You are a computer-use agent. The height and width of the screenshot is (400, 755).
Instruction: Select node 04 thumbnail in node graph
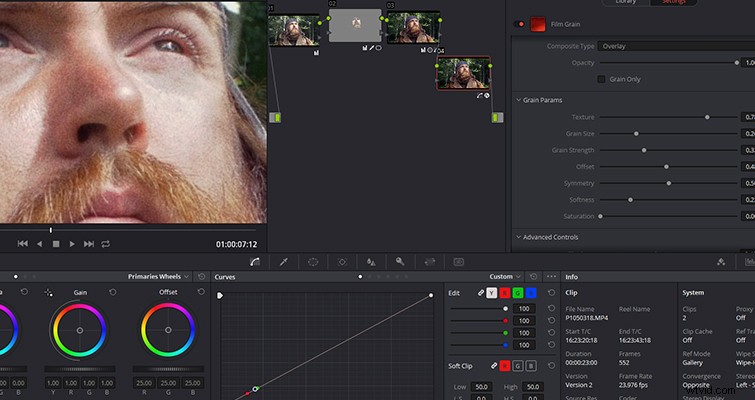point(464,73)
